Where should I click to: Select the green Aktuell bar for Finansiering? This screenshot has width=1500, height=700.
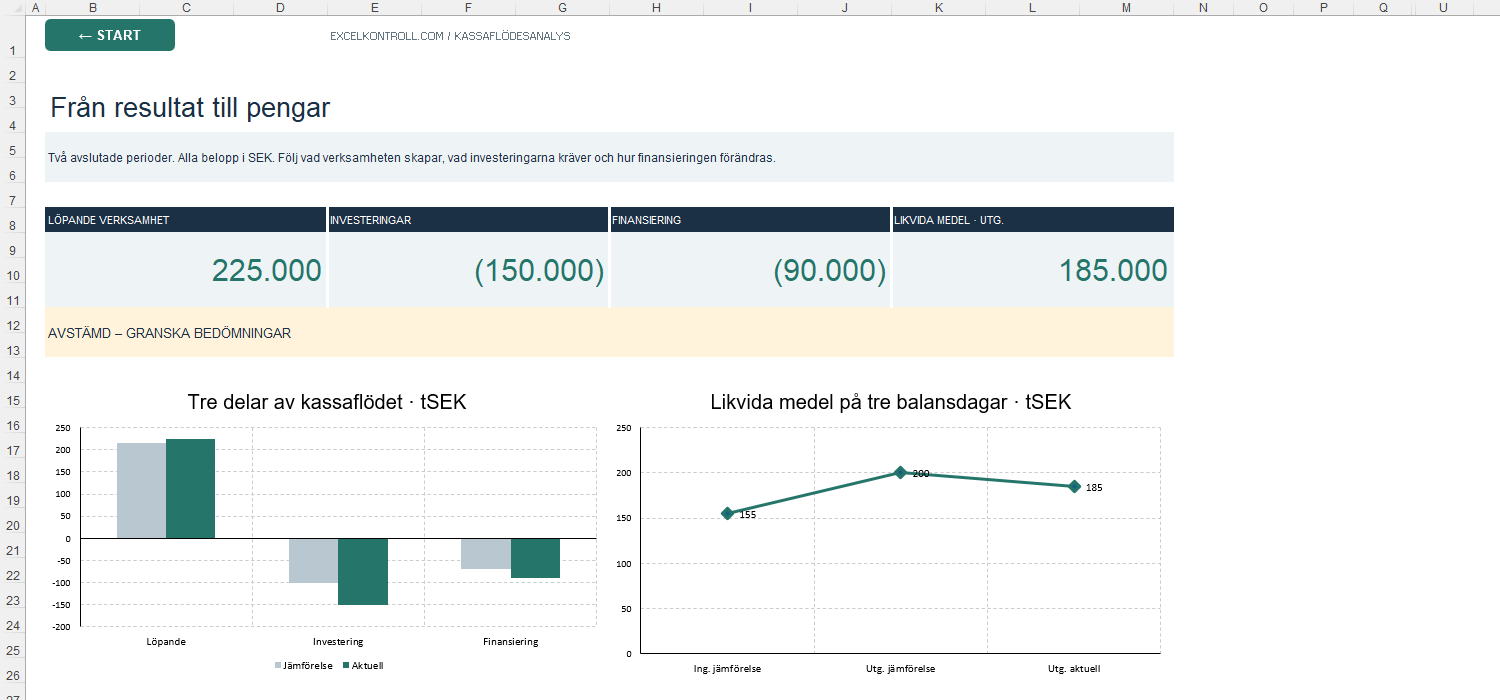click(535, 558)
